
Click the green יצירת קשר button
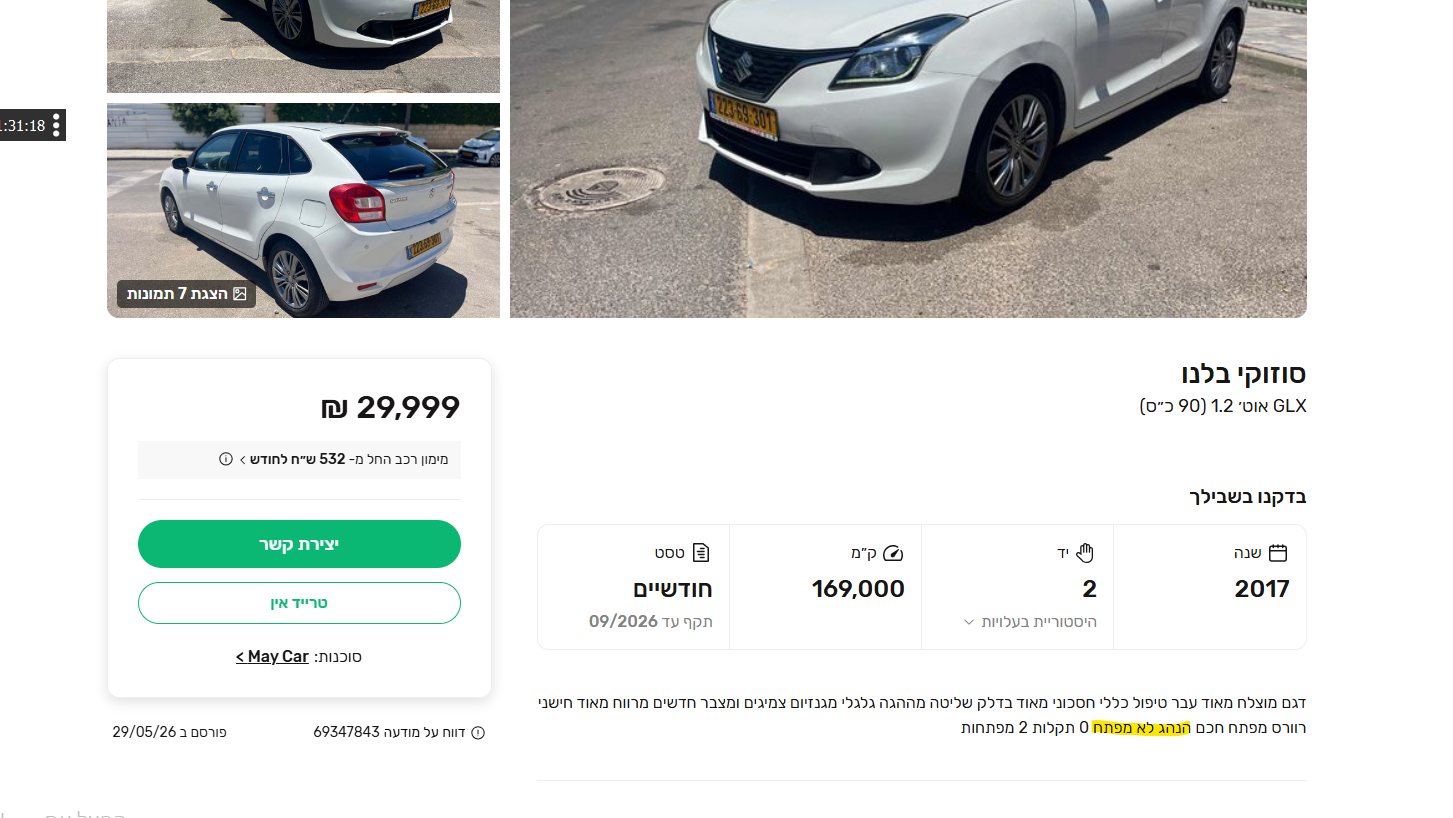[299, 544]
